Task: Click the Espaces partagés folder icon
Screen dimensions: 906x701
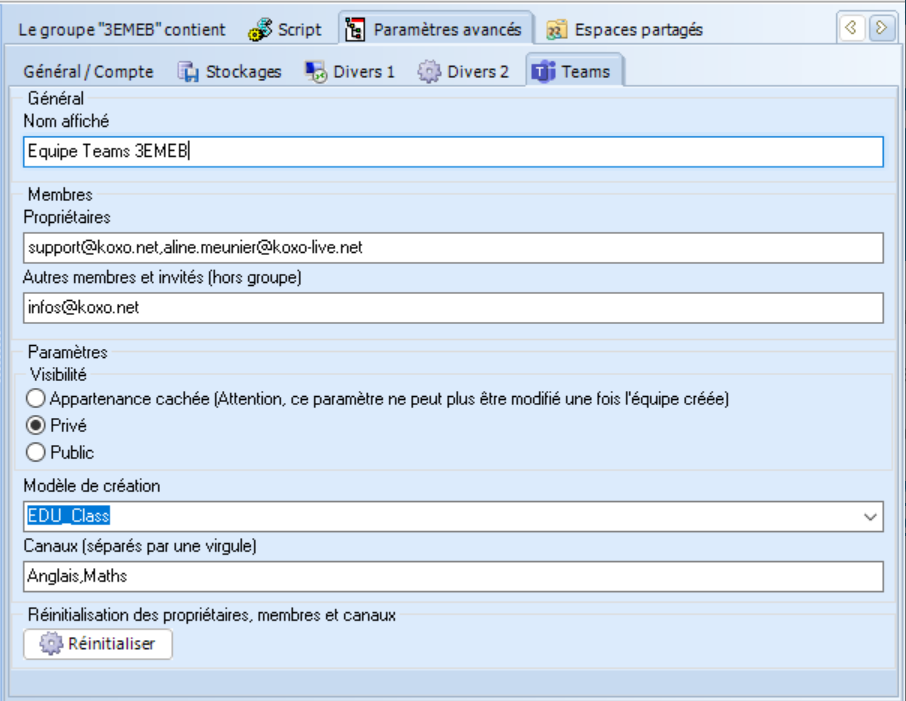Action: coord(556,30)
